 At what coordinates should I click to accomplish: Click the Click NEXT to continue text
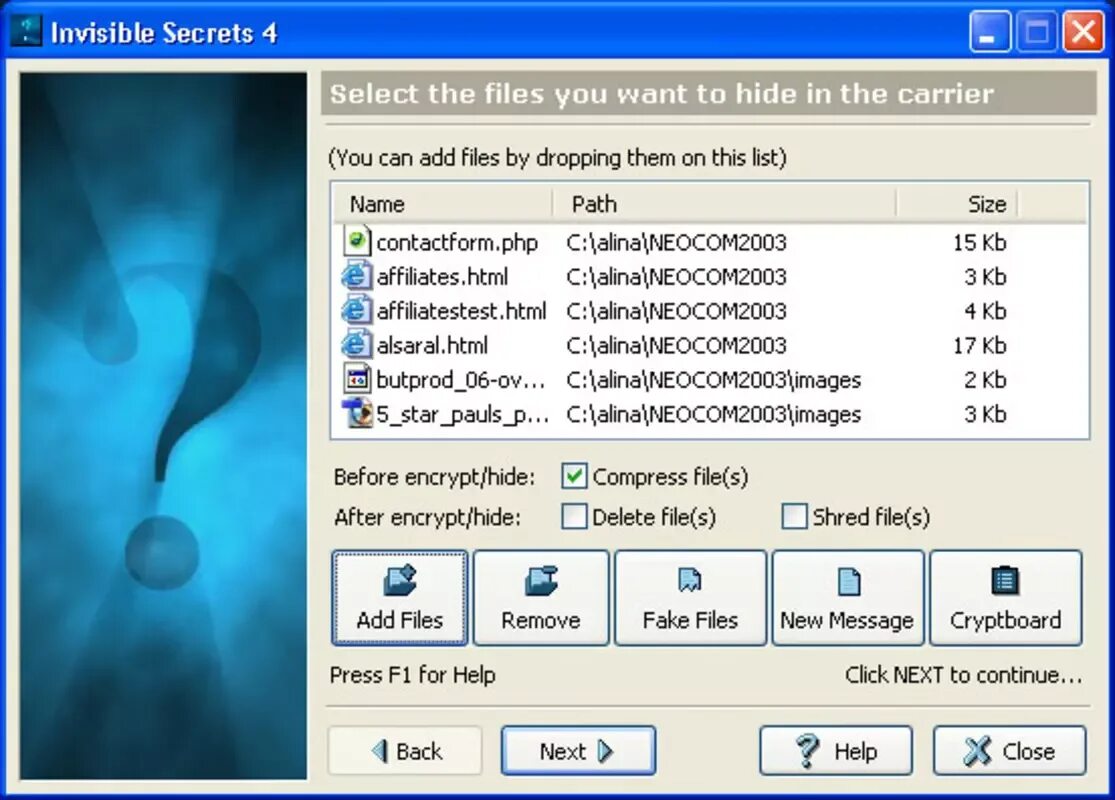click(x=964, y=674)
